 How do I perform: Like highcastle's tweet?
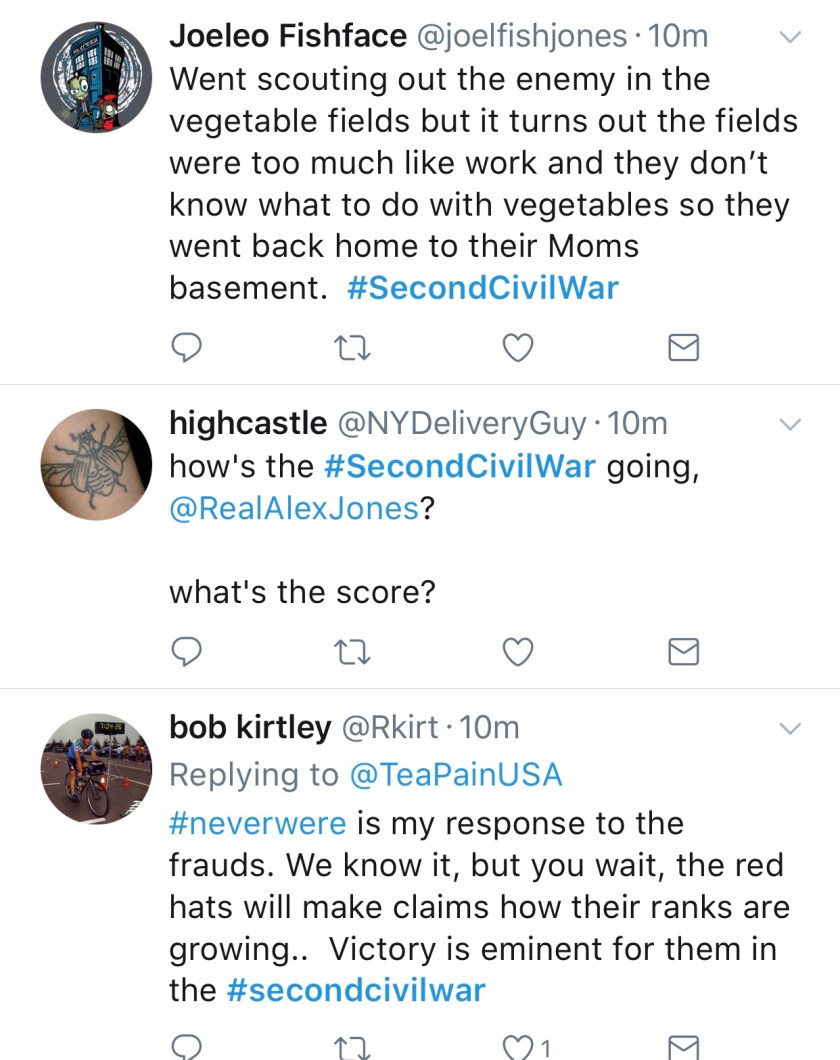(x=516, y=652)
